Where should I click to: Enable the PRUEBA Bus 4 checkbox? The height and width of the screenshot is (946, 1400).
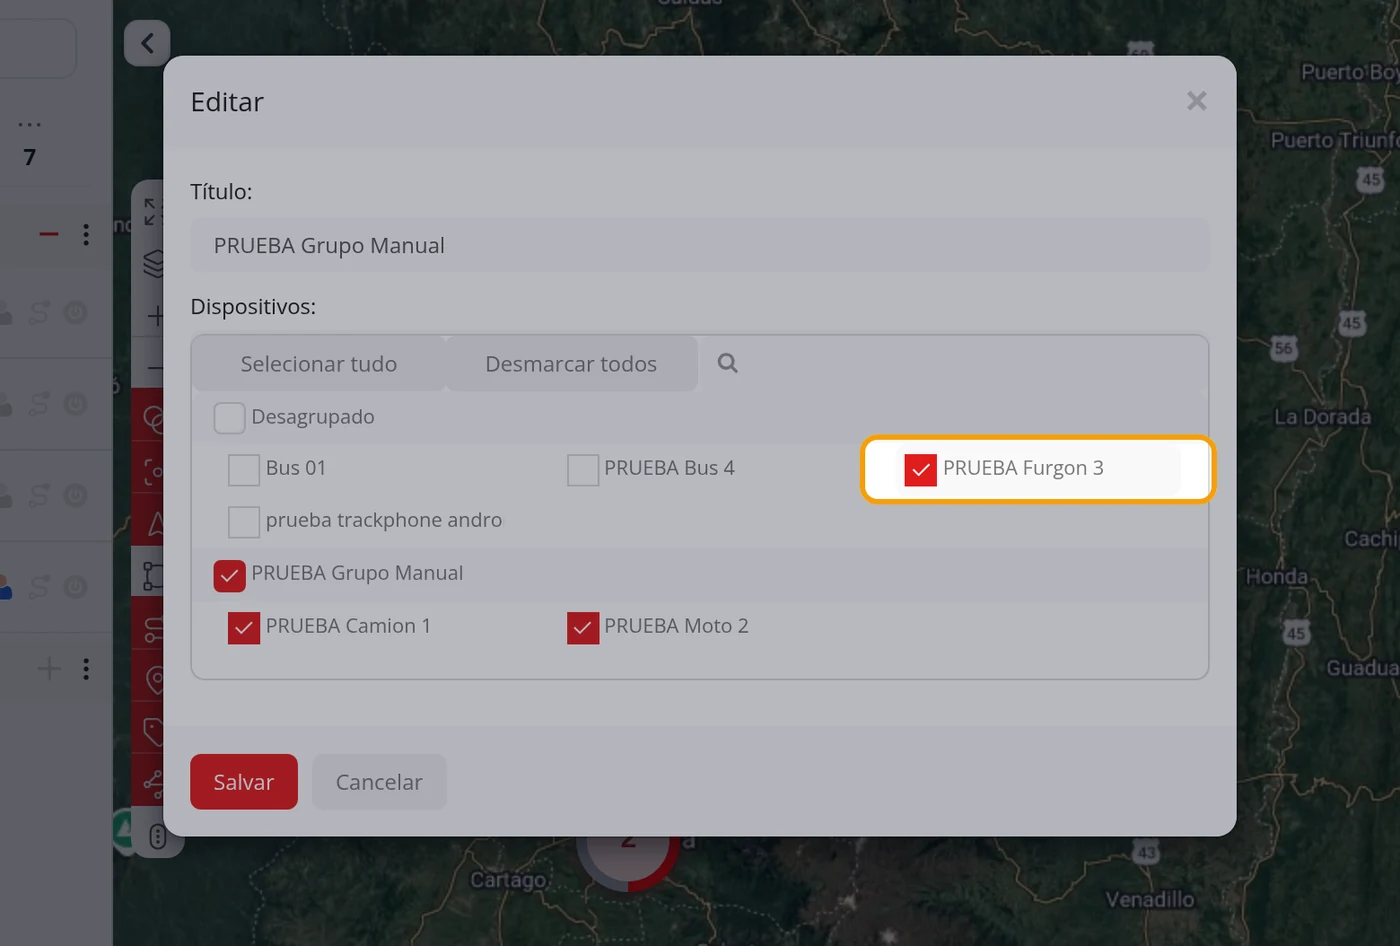[583, 469]
